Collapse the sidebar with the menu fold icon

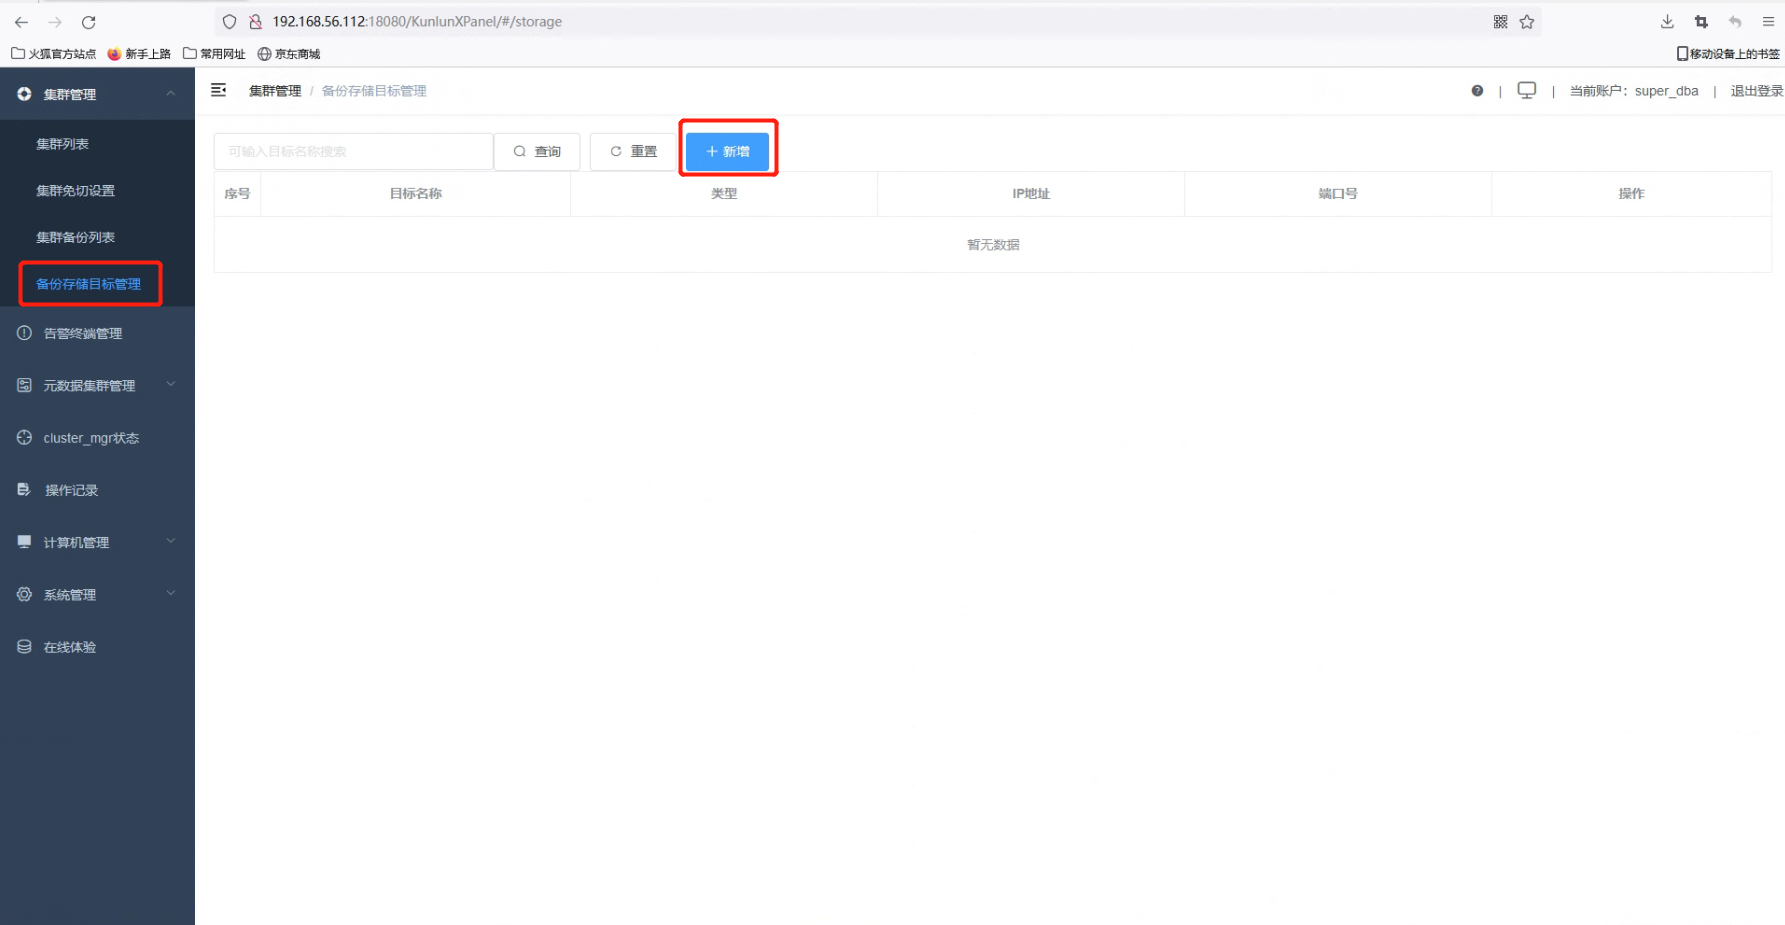pos(218,90)
